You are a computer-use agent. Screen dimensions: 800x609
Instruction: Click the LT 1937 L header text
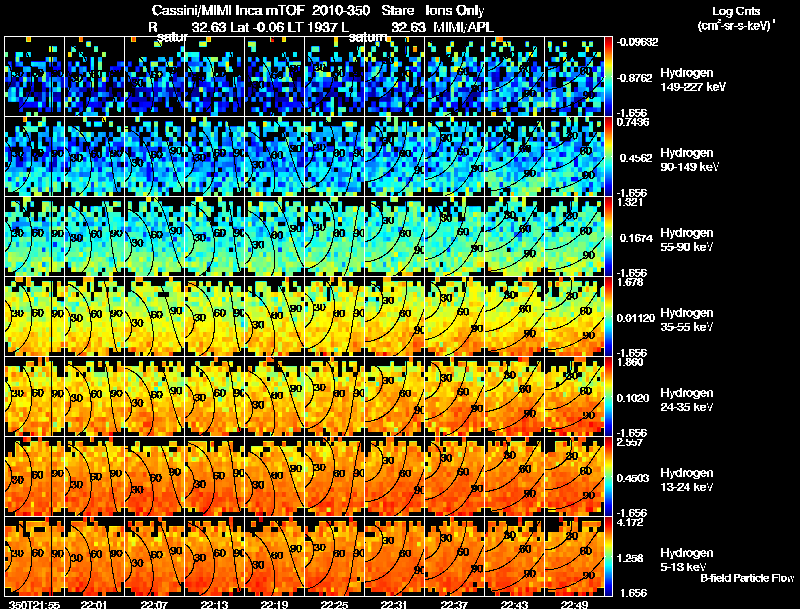point(318,27)
